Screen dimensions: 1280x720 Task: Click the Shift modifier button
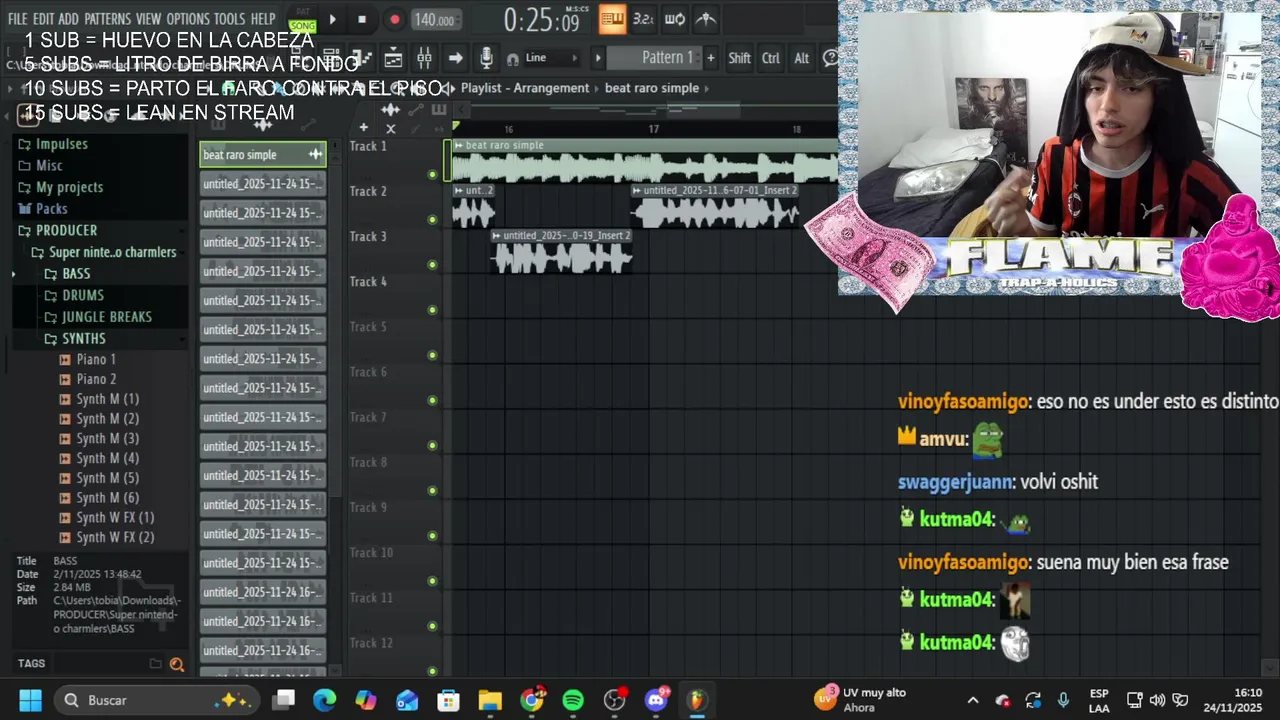tap(739, 58)
